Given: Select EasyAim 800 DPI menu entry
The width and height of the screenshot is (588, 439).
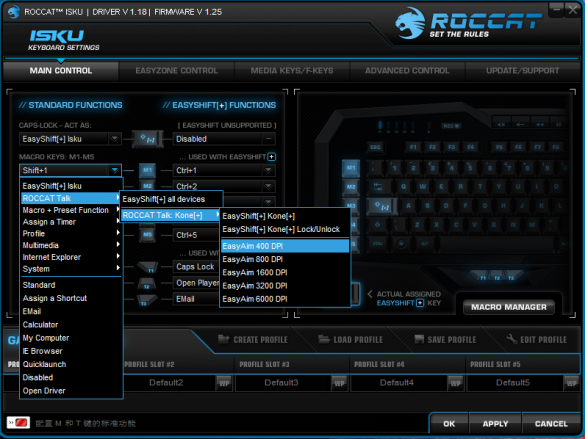Looking at the screenshot, I should [x=285, y=259].
